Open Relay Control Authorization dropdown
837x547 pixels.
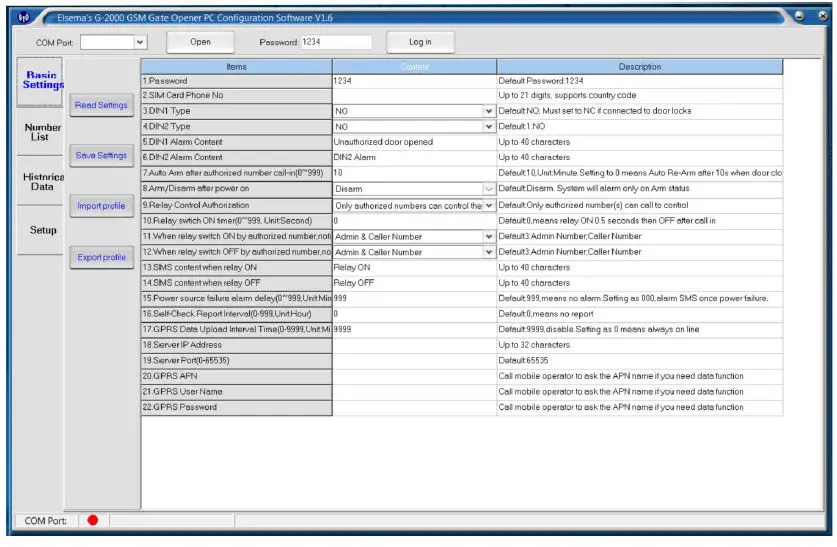click(488, 205)
